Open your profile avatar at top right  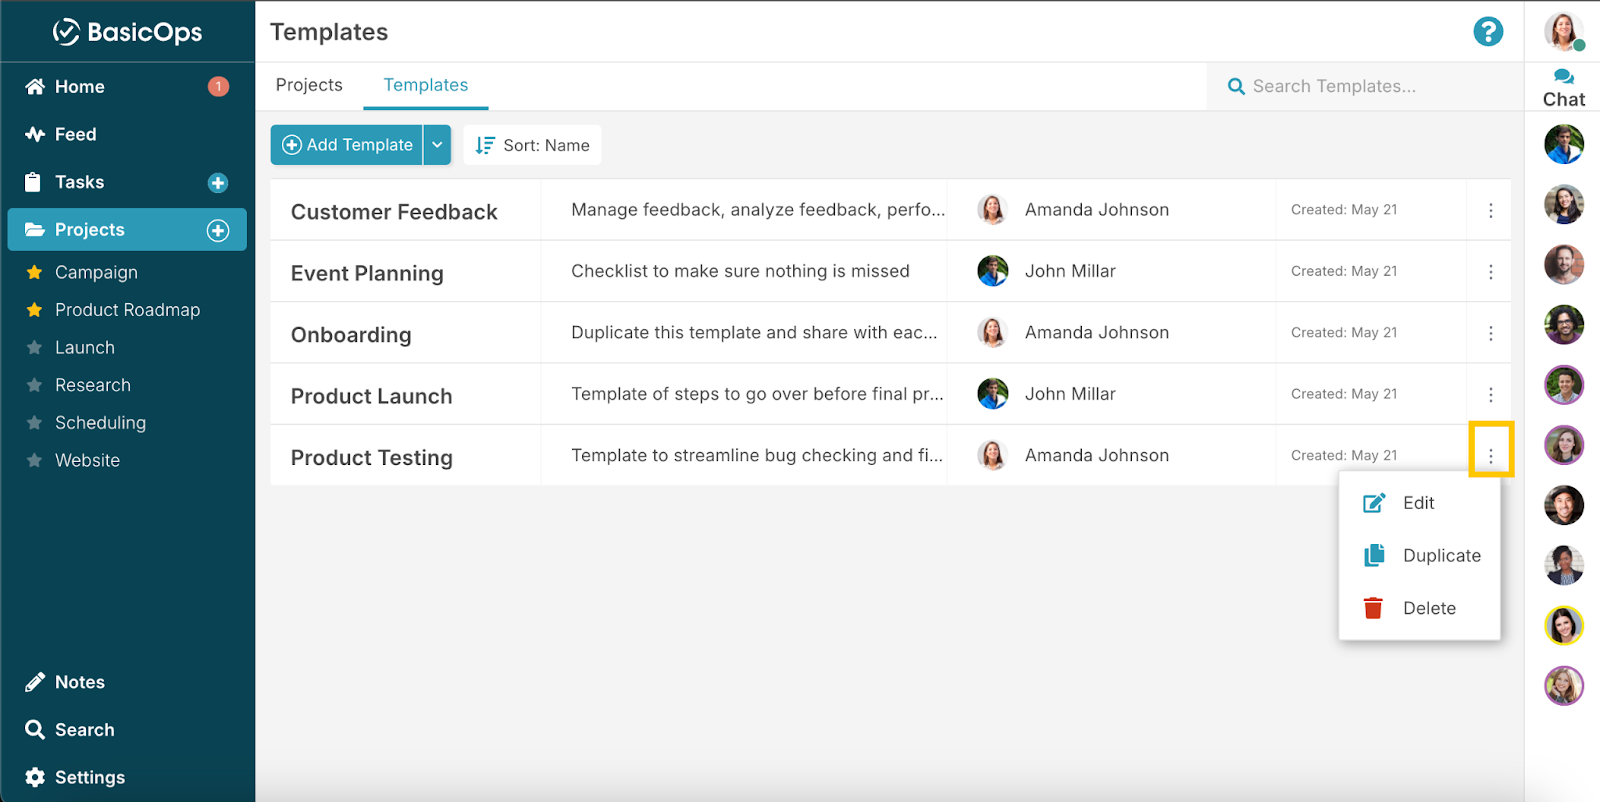pos(1563,32)
